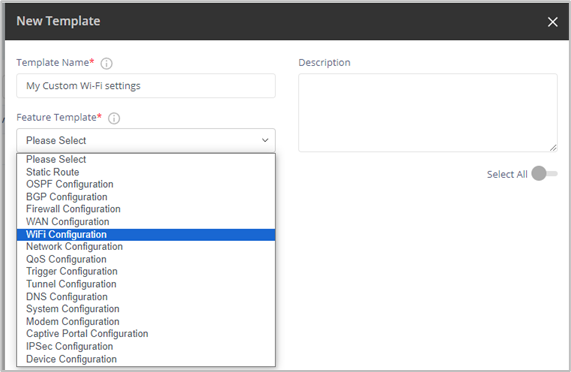This screenshot has height=372, width=571.
Task: Click the Template Name info icon
Action: (x=106, y=63)
